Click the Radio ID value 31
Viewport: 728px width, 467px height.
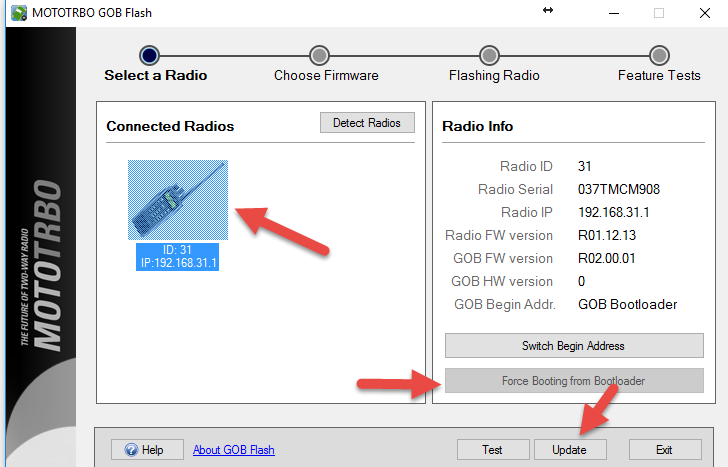[x=585, y=166]
